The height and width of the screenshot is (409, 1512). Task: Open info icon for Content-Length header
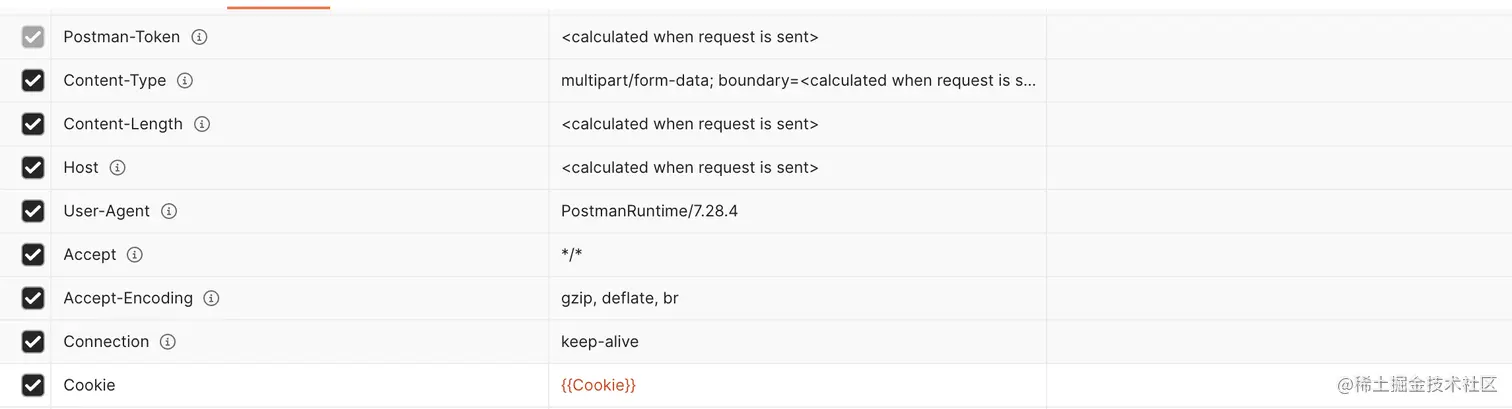click(x=202, y=124)
